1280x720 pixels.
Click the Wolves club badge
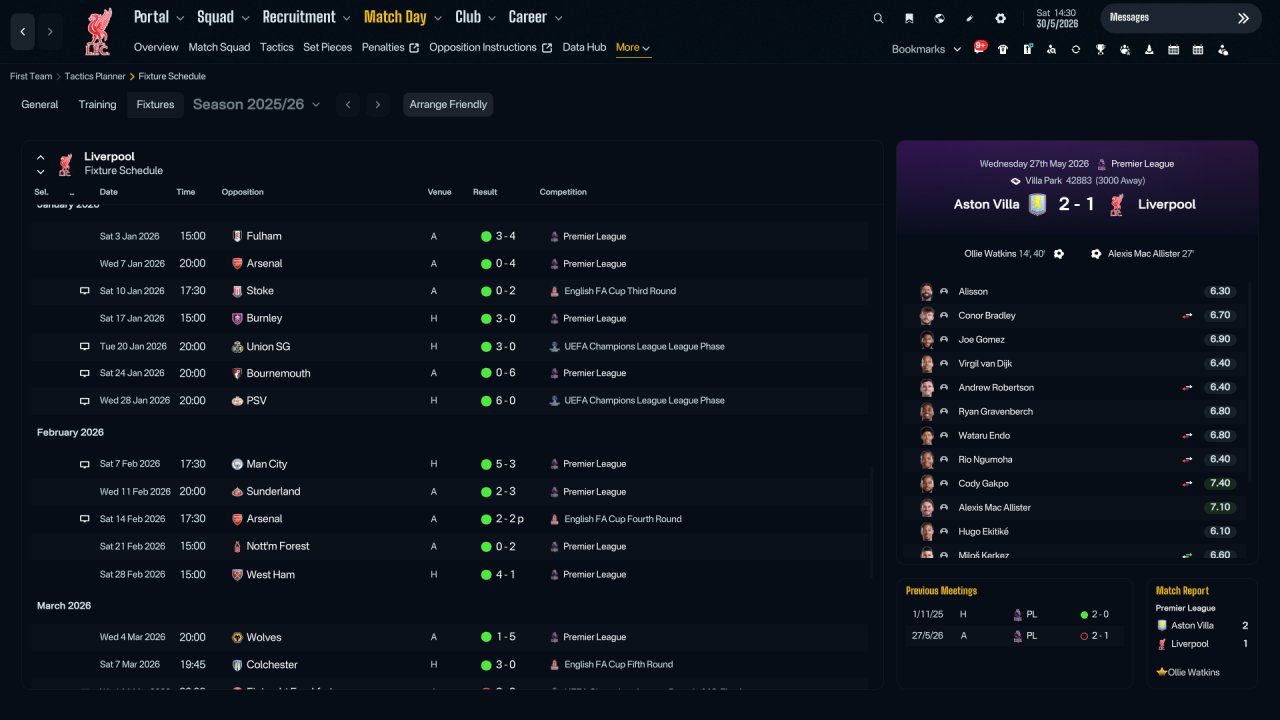237,637
